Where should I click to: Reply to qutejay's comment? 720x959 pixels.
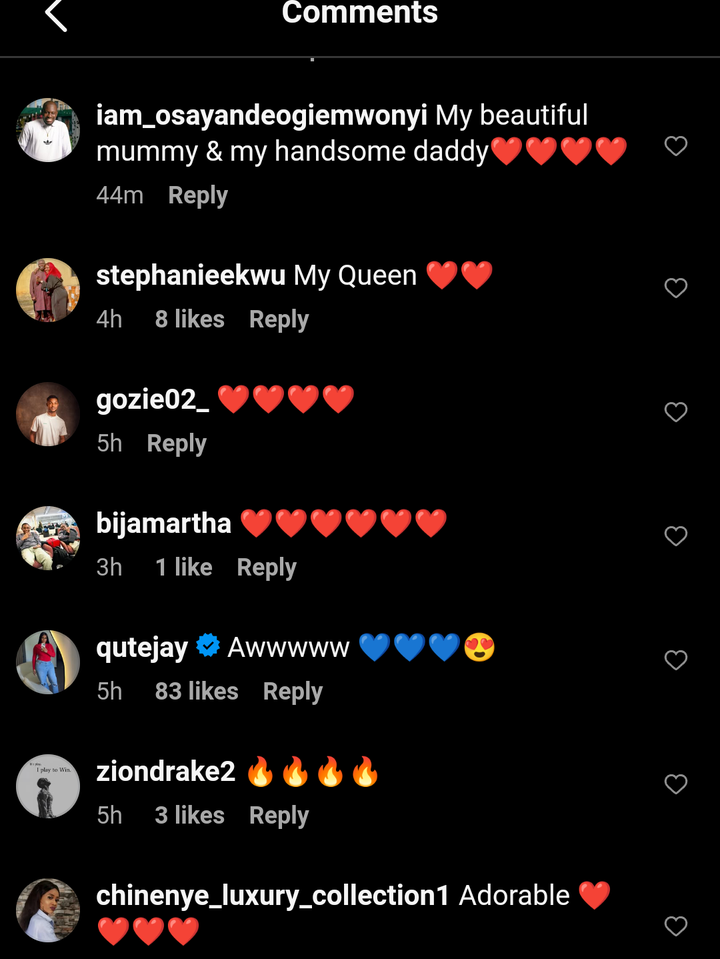(292, 692)
